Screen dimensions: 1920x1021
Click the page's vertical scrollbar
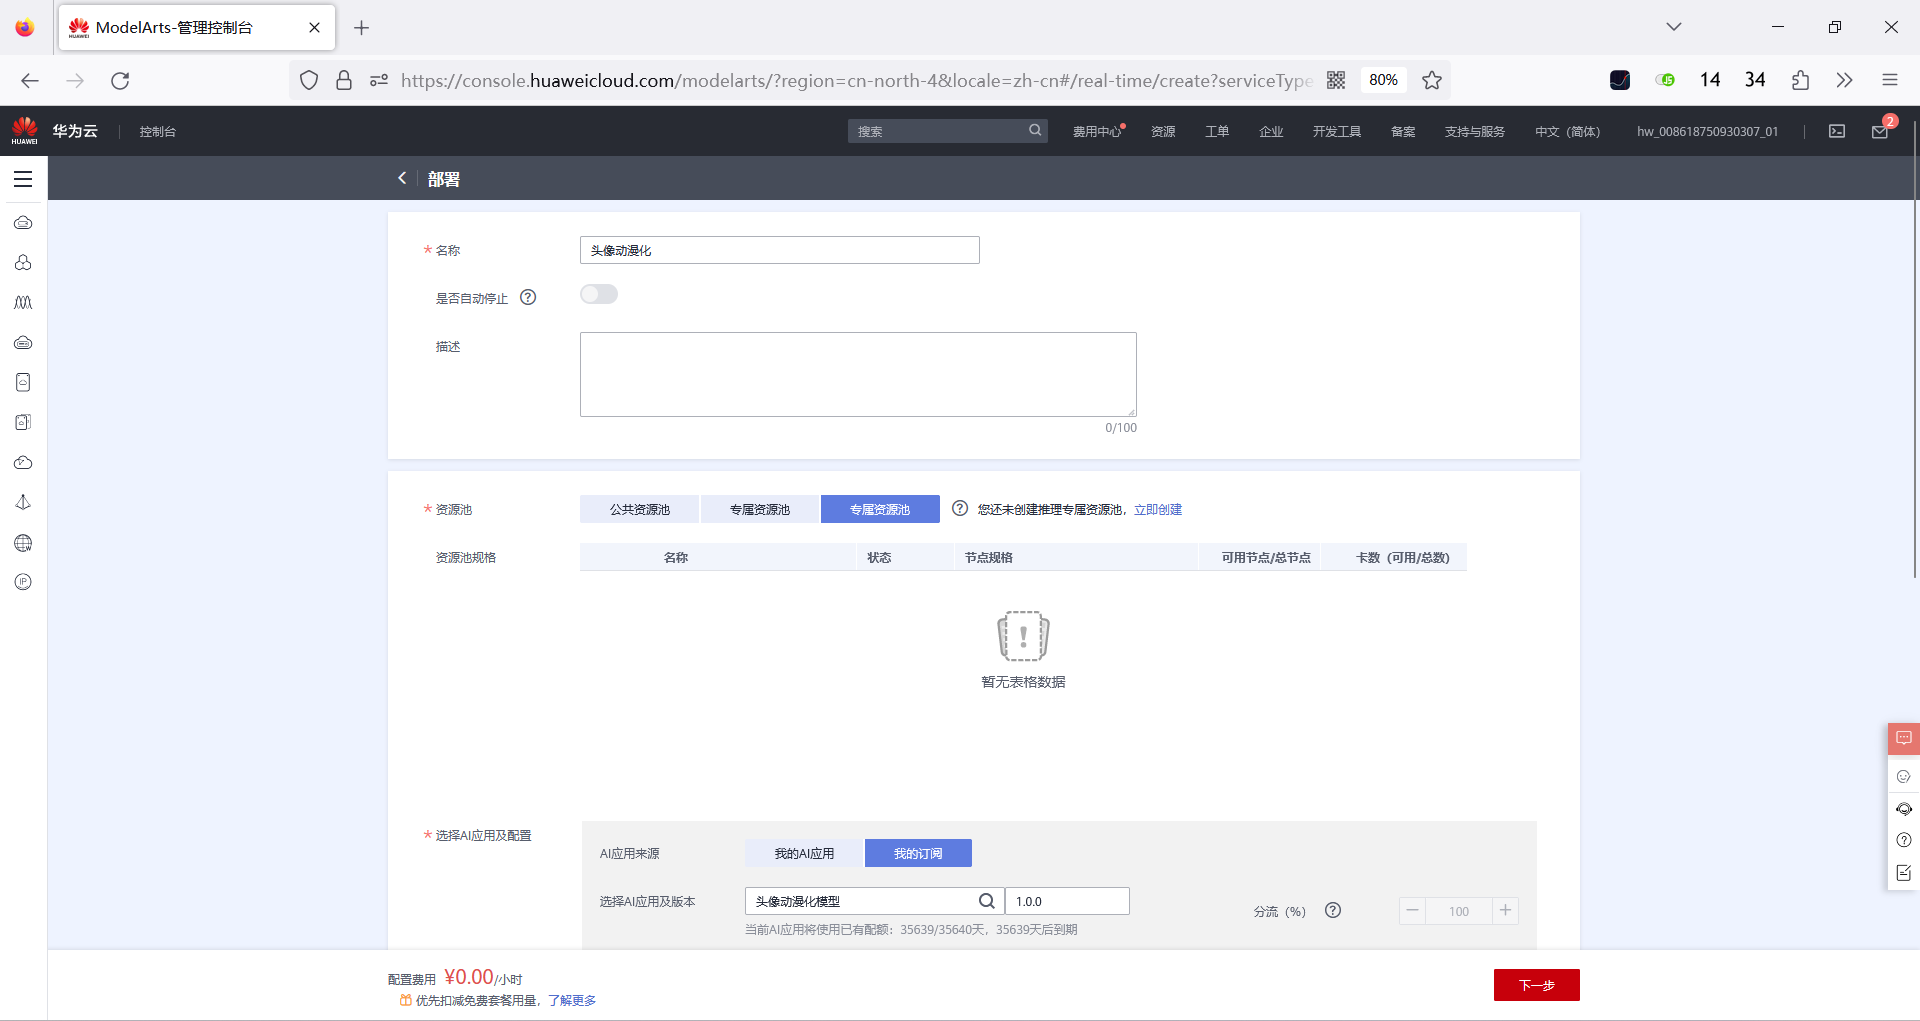(1915, 350)
